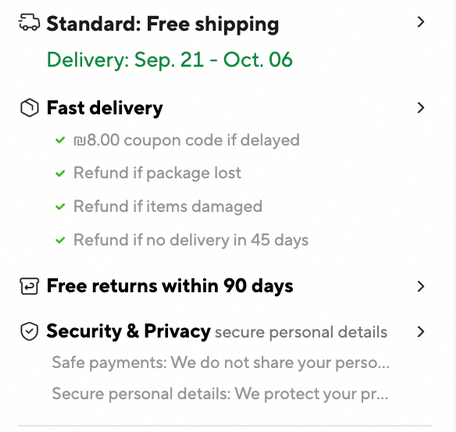456x432 pixels.
Task: Expand Standard Free shipping chevron arrow
Action: pos(421,22)
